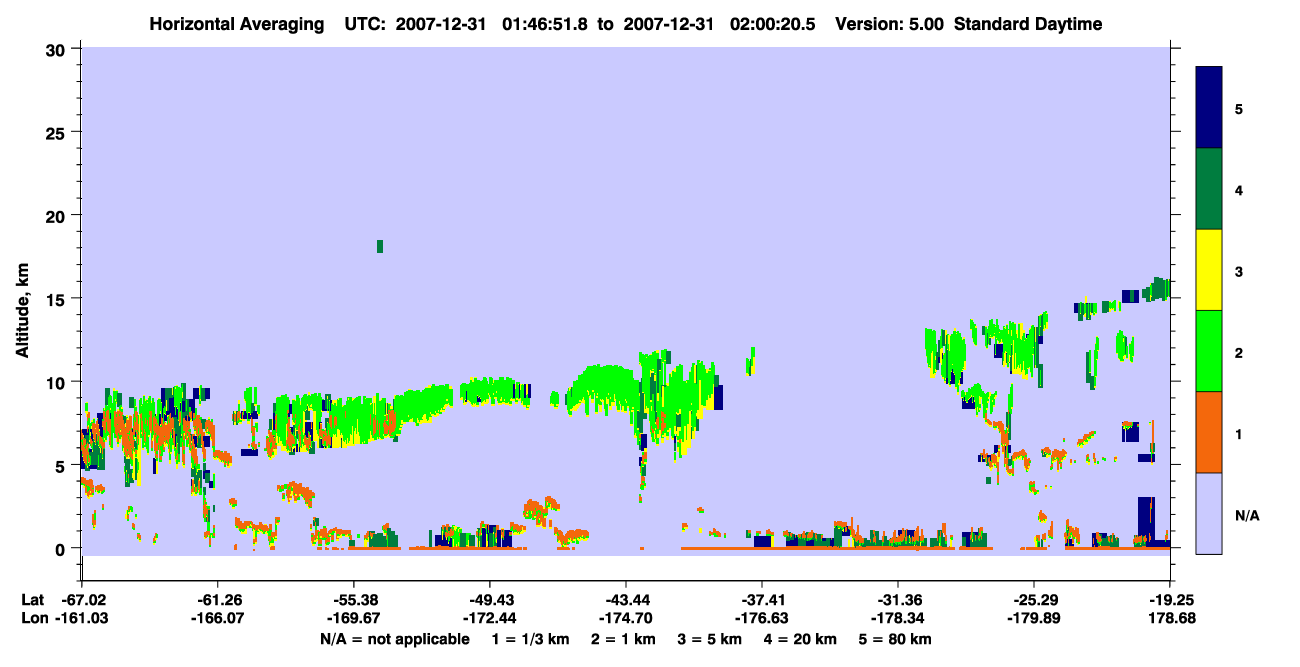Click the lavender N/A color bar segment
Image resolution: width=1300 pixels, height=667 pixels.
point(1209,513)
